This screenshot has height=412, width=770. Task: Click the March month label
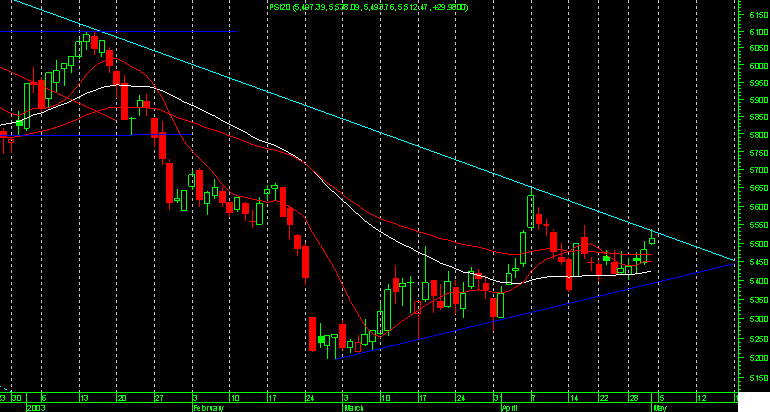355,408
